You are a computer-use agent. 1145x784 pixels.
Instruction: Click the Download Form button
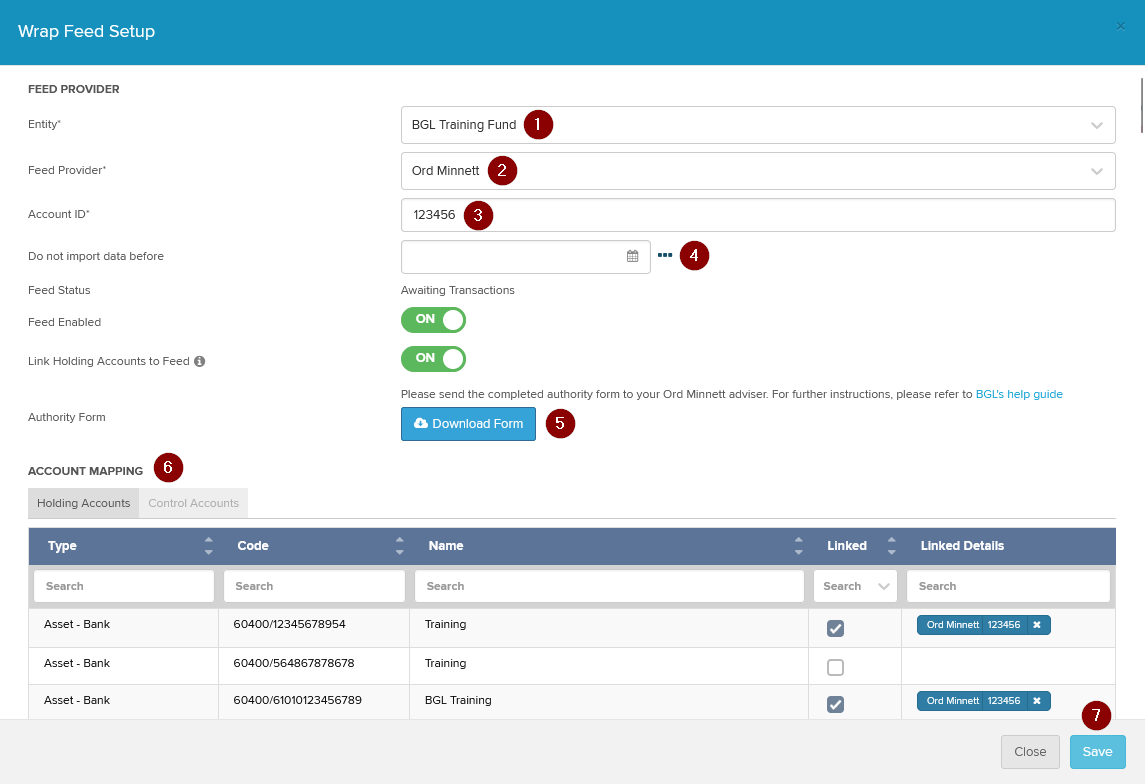pyautogui.click(x=468, y=424)
